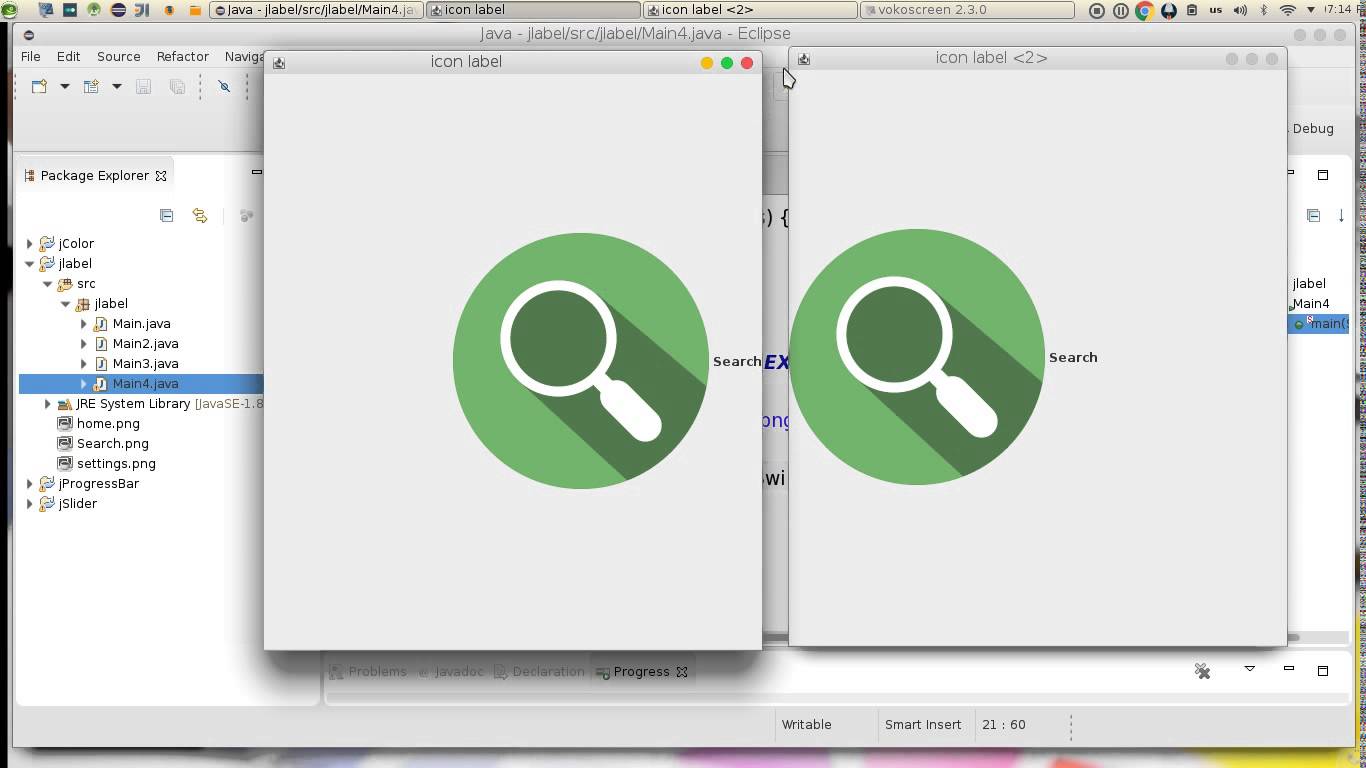This screenshot has width=1366, height=768.
Task: Click the greyed icon in Package Explorer toolbar
Action: coord(246,215)
